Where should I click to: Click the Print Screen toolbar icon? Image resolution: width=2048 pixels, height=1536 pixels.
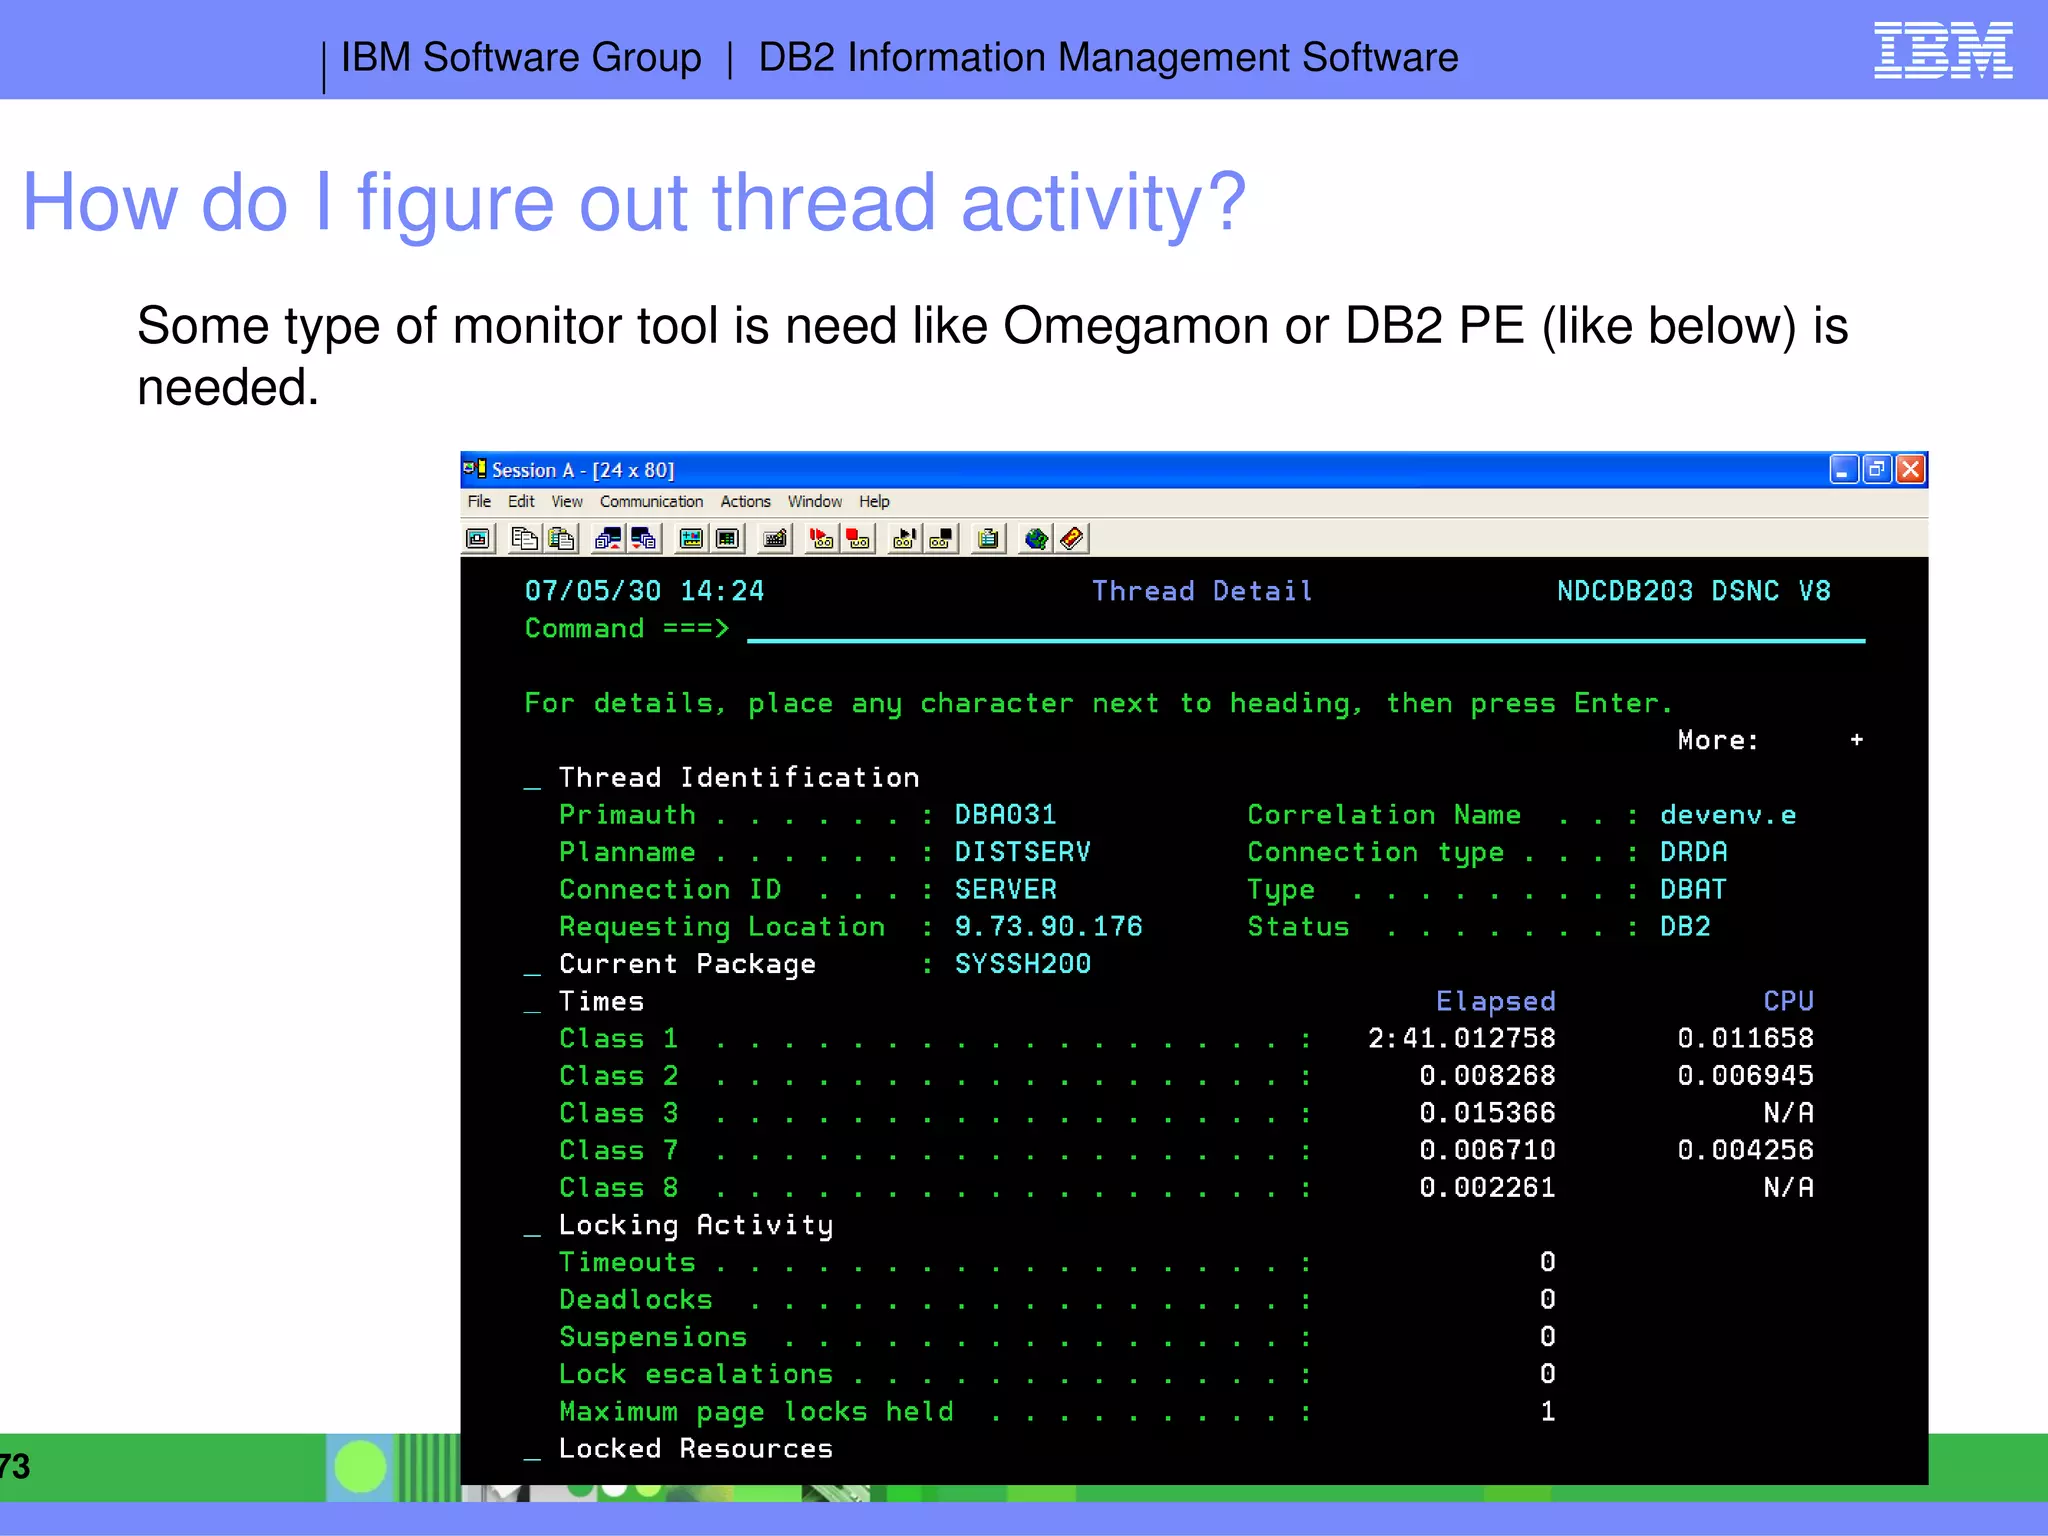[478, 539]
